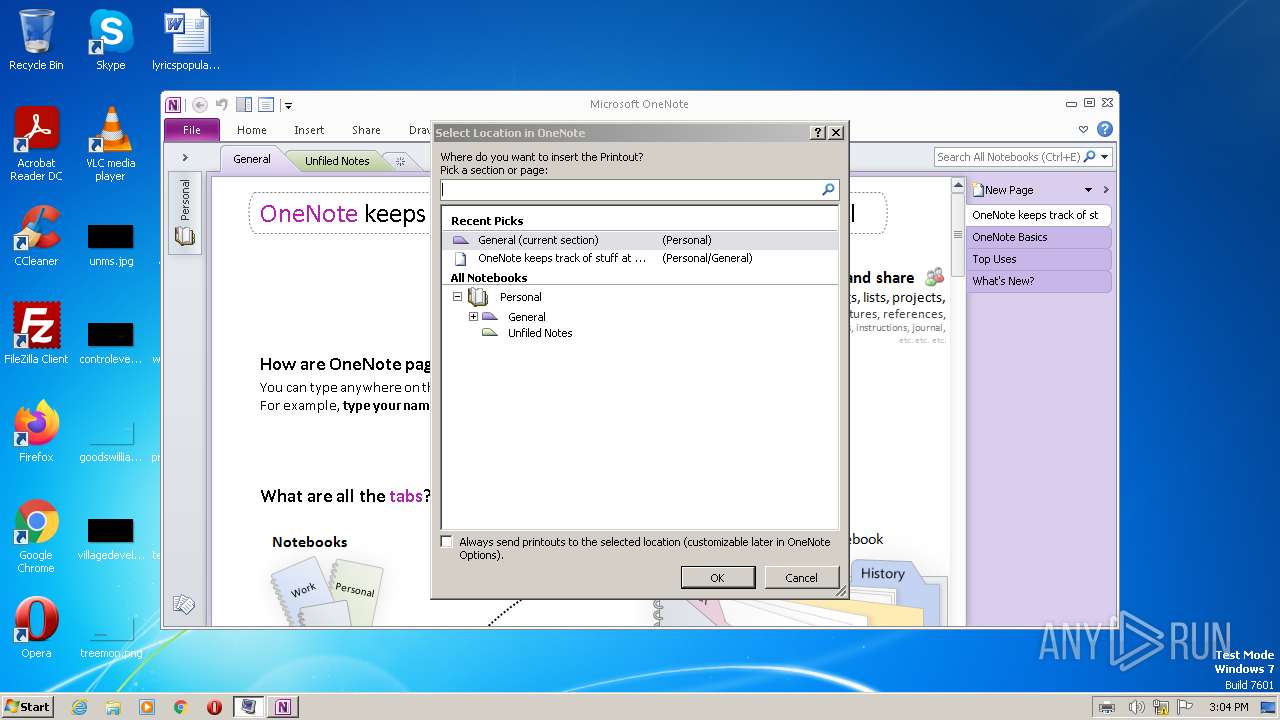Click the Back navigation arrow in OneNote
1280x720 pixels.
point(199,104)
